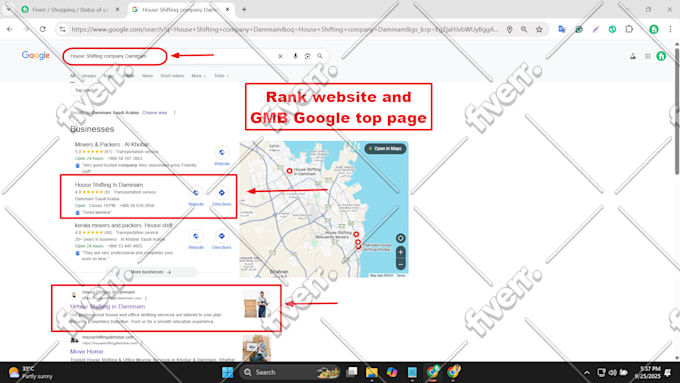Open Google Translate extension icon
This screenshot has height=383, width=680.
[x=562, y=29]
